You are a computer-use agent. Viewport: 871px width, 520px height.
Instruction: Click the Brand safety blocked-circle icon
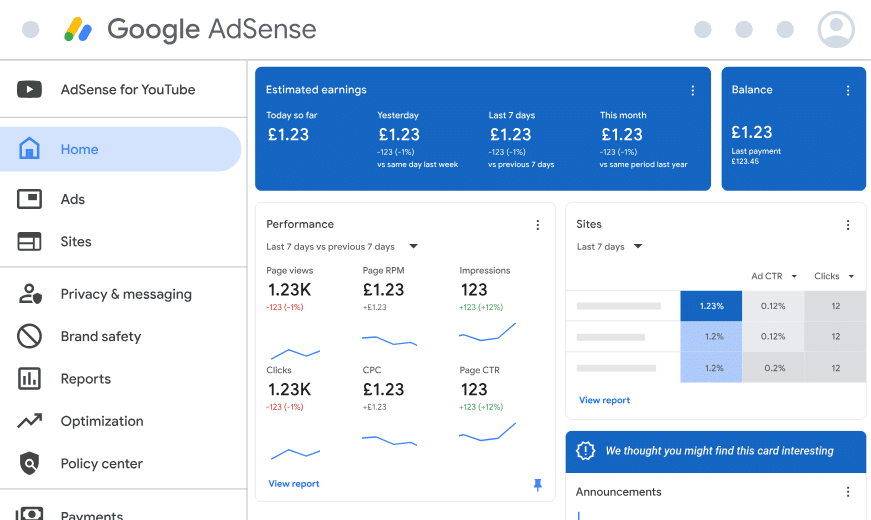[x=29, y=336]
